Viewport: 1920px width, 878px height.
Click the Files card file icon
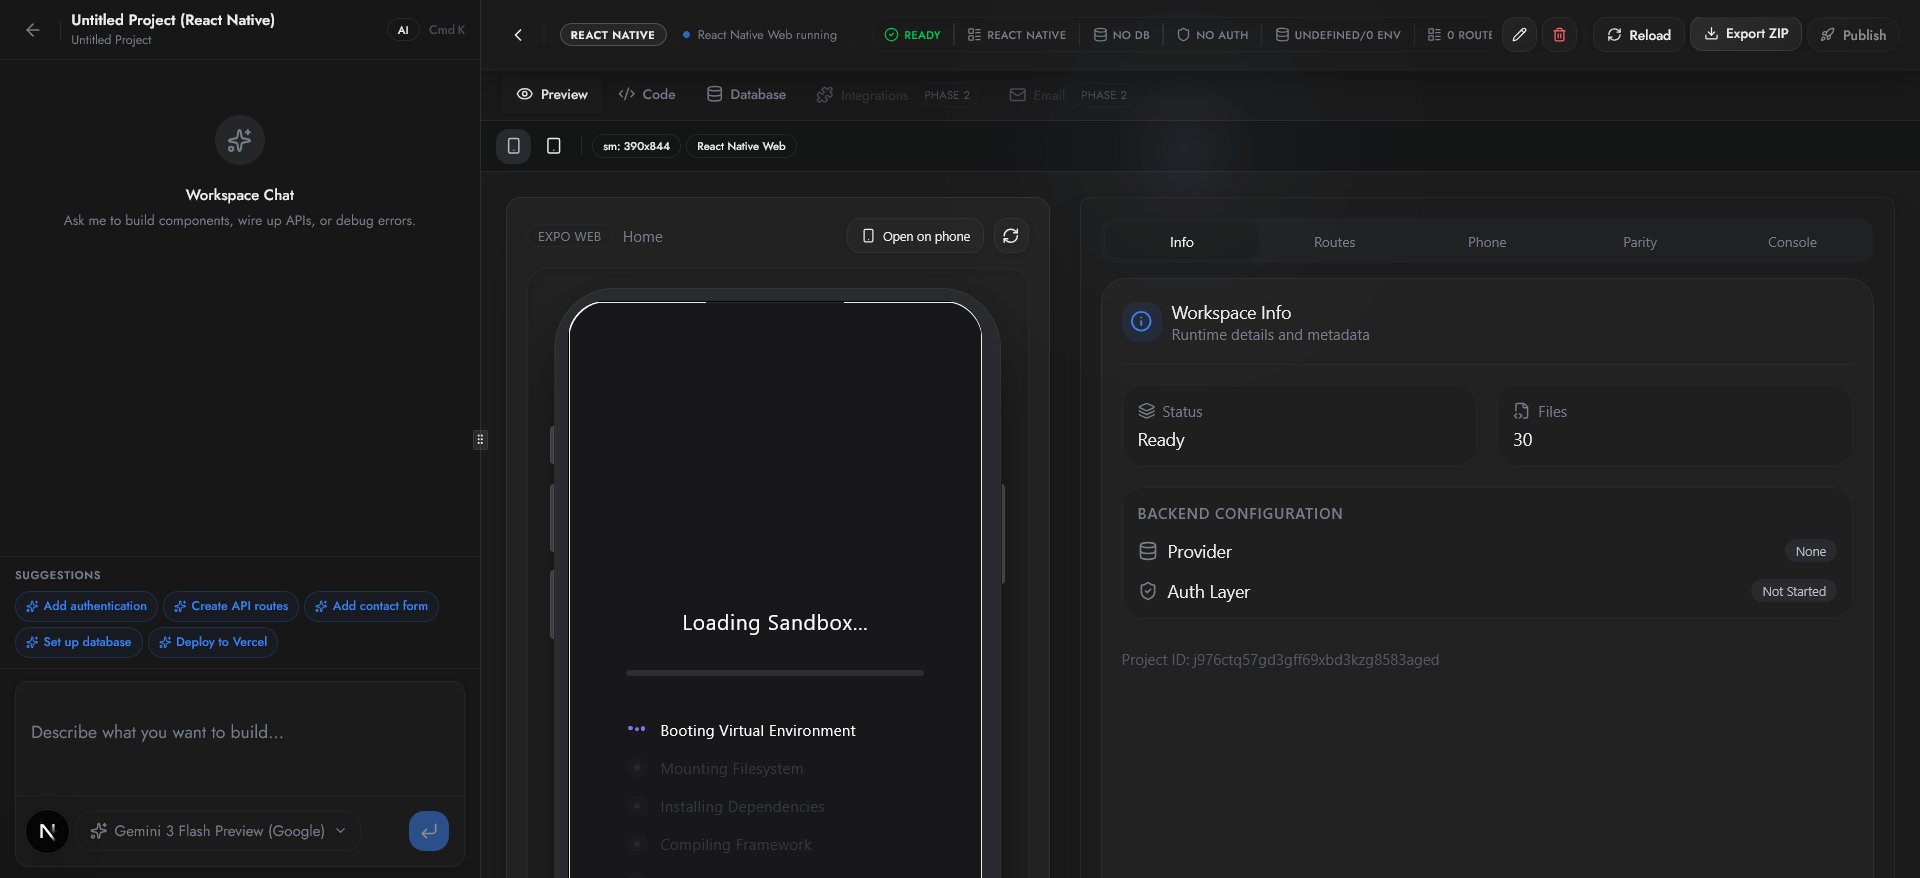[x=1521, y=411]
